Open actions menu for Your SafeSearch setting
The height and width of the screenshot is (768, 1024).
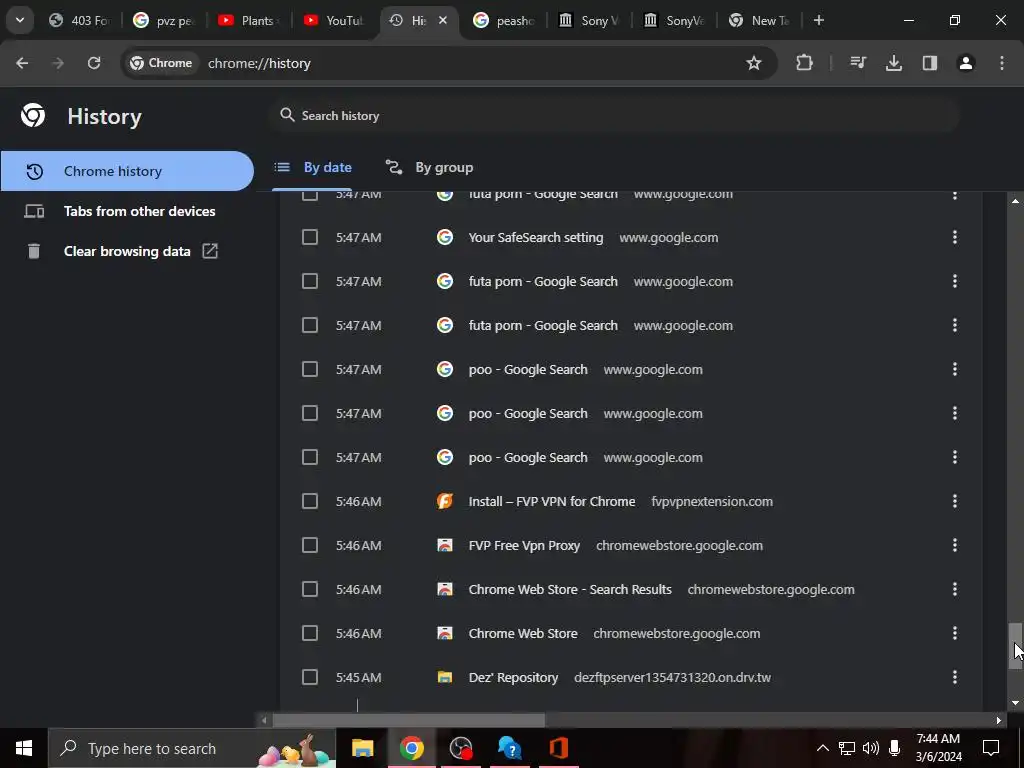point(955,237)
